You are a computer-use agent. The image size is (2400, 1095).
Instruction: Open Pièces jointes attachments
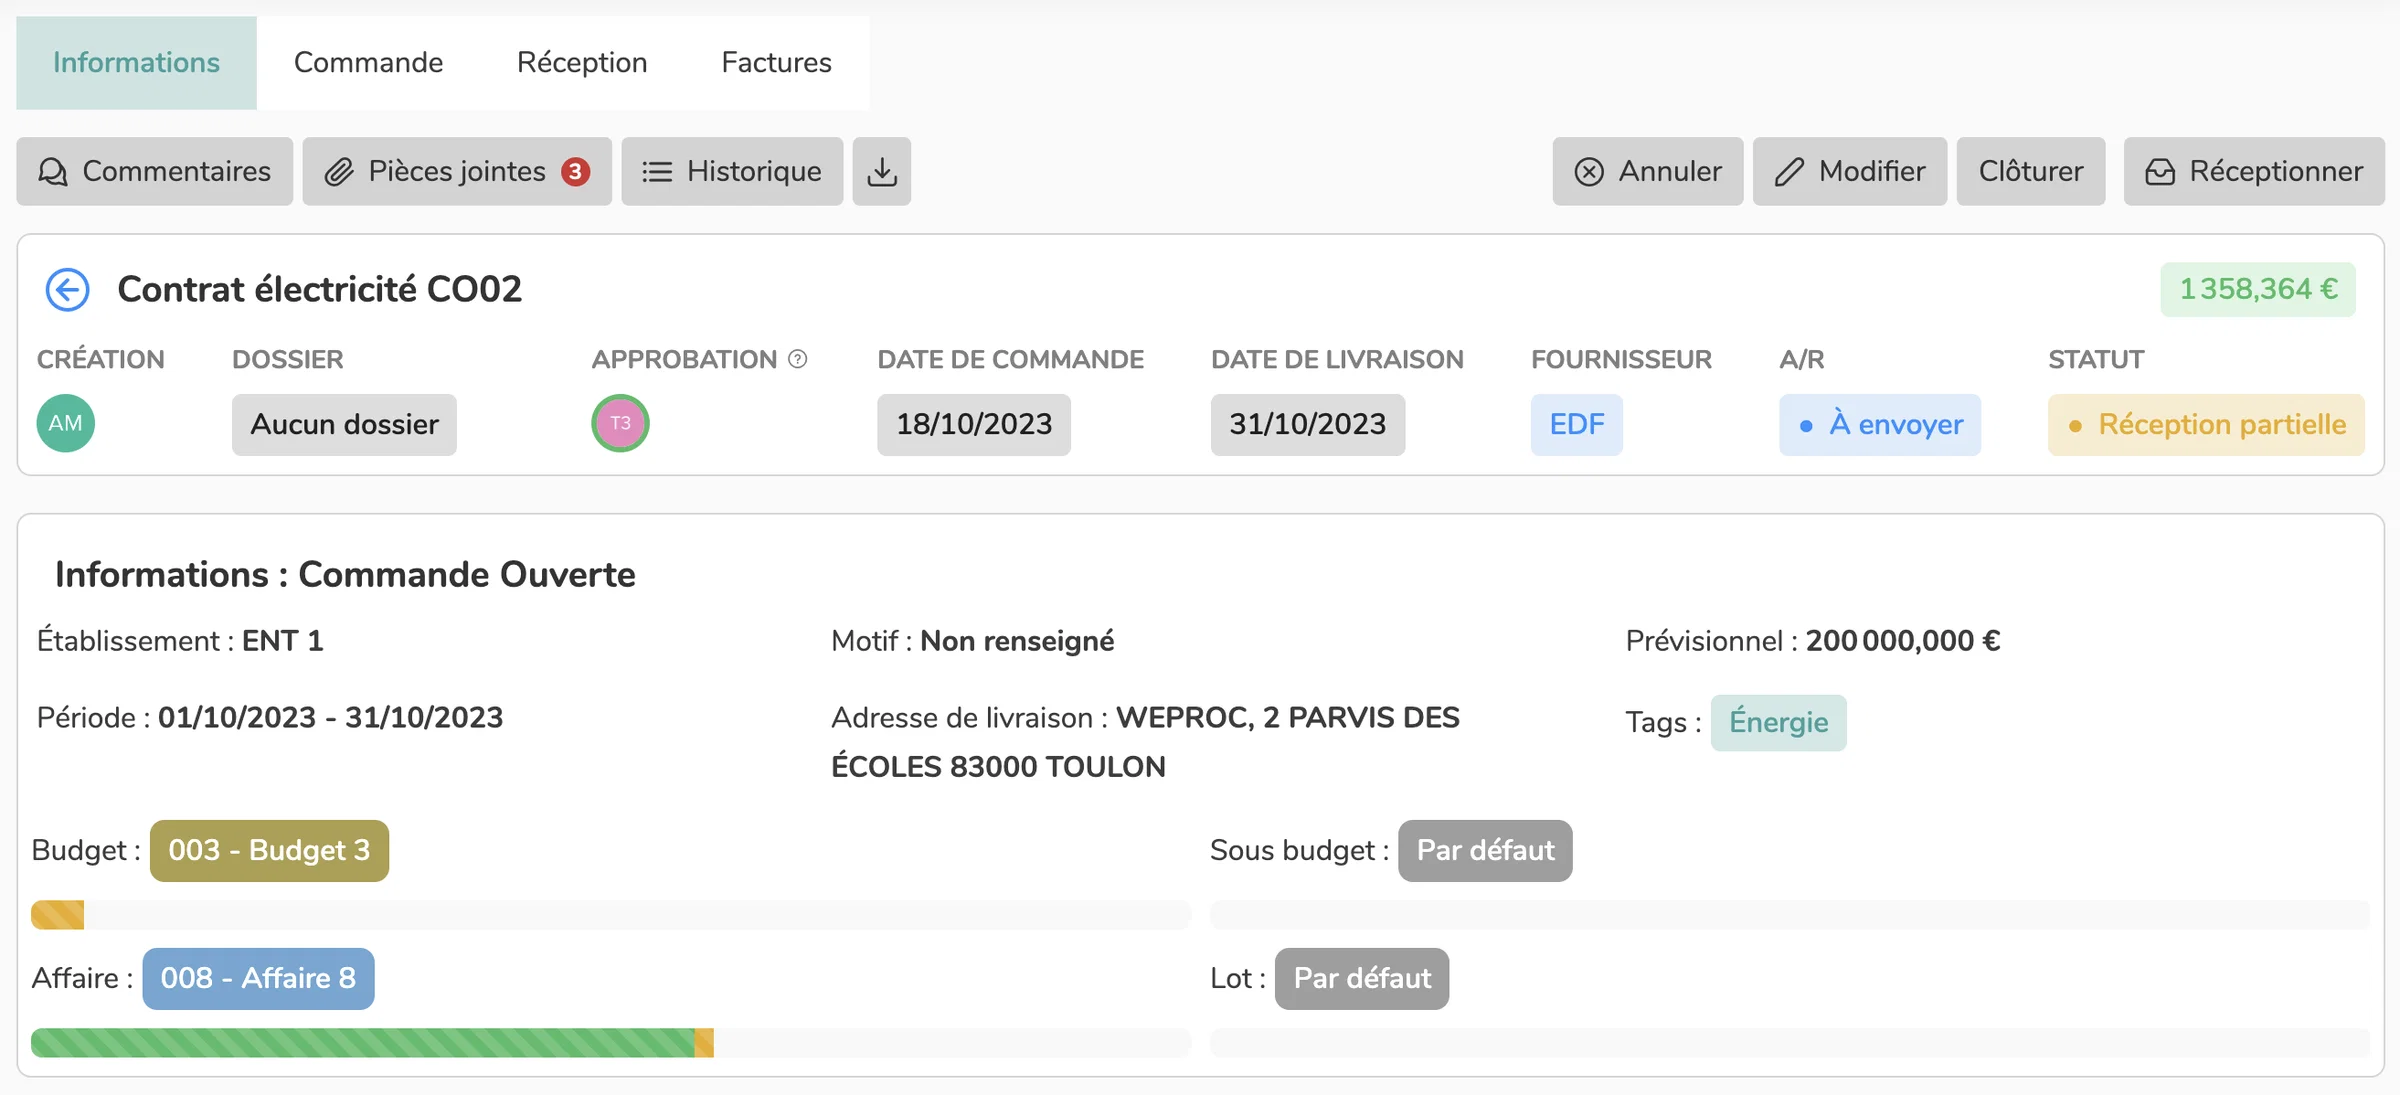(457, 171)
